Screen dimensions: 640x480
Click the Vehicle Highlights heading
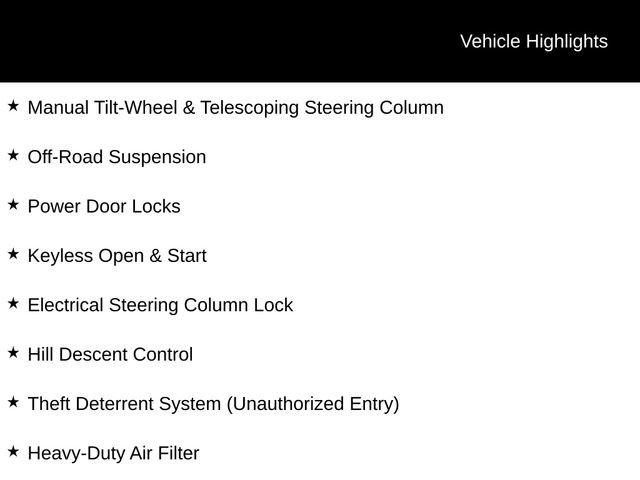(x=533, y=41)
